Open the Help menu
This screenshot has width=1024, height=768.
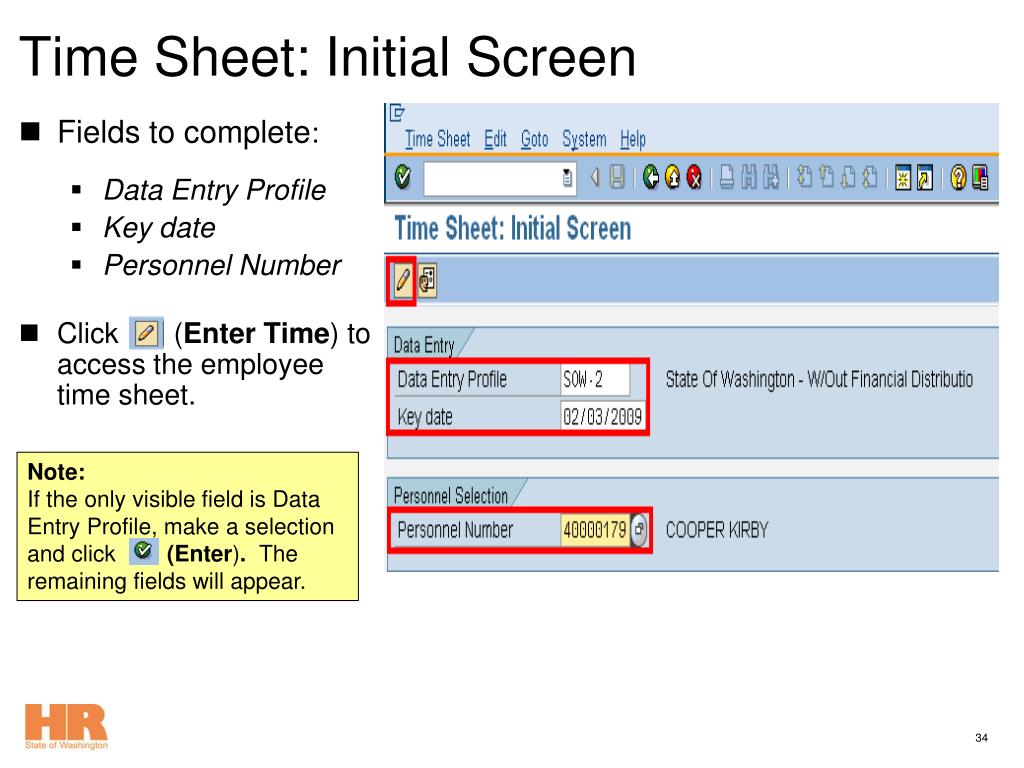[633, 139]
